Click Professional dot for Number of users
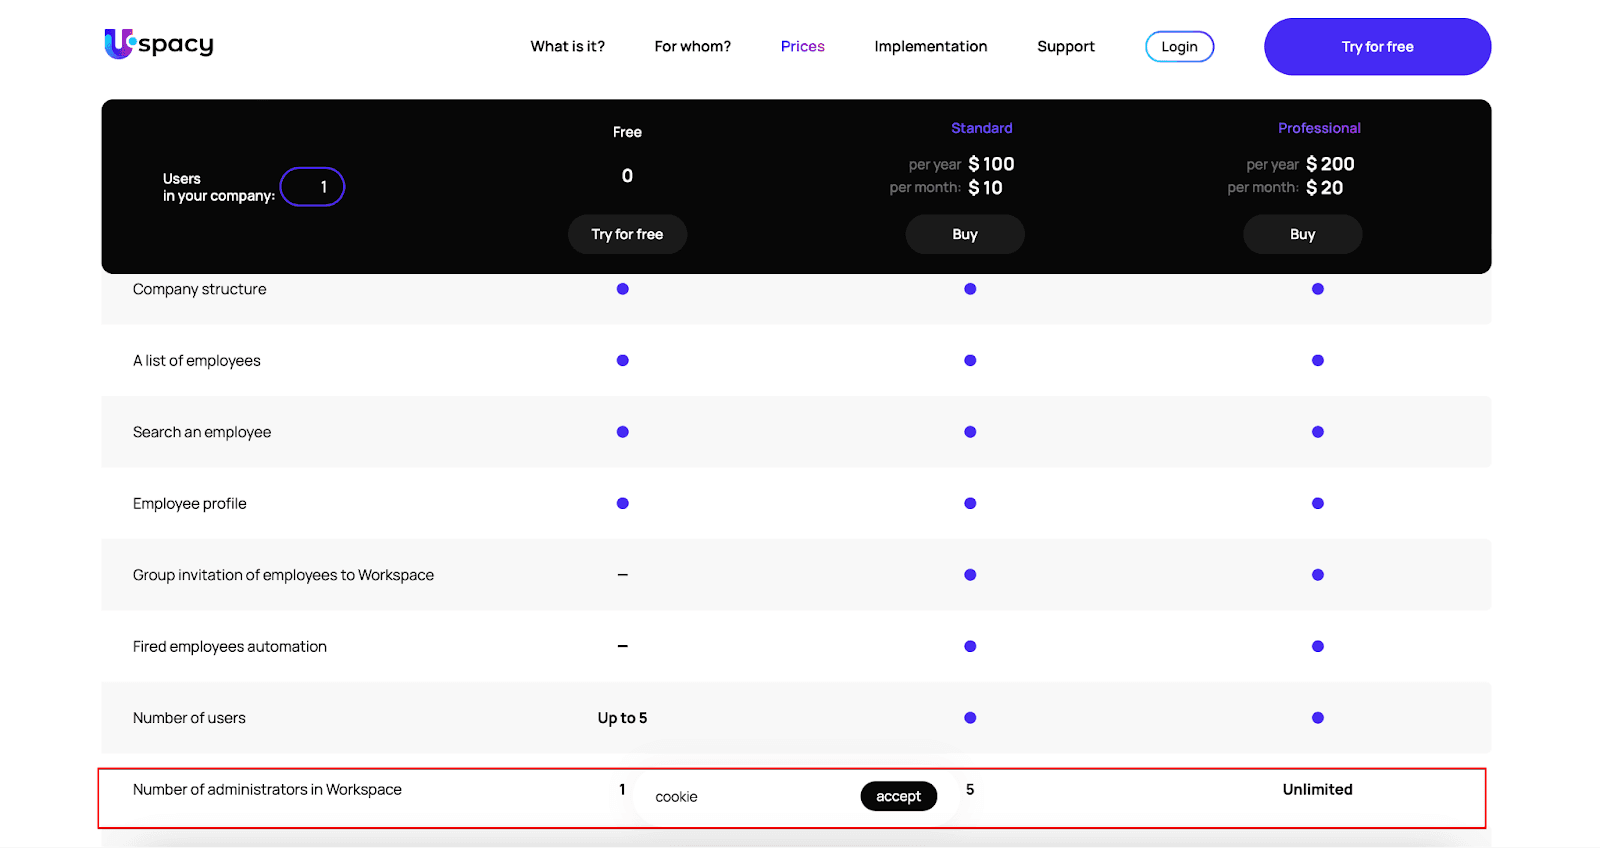The width and height of the screenshot is (1600, 848). [1317, 718]
